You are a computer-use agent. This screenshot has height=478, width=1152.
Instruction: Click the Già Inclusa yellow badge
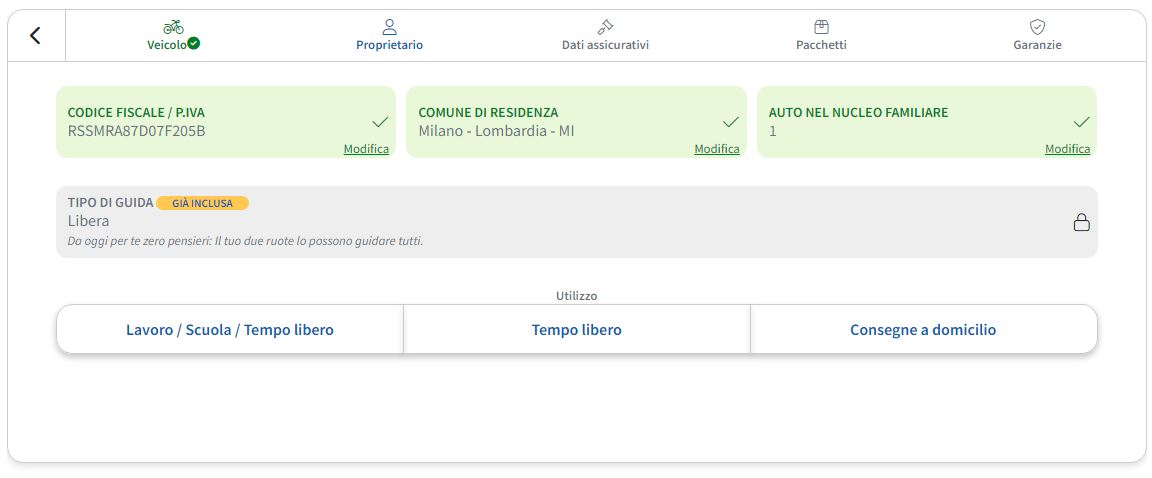coord(202,203)
